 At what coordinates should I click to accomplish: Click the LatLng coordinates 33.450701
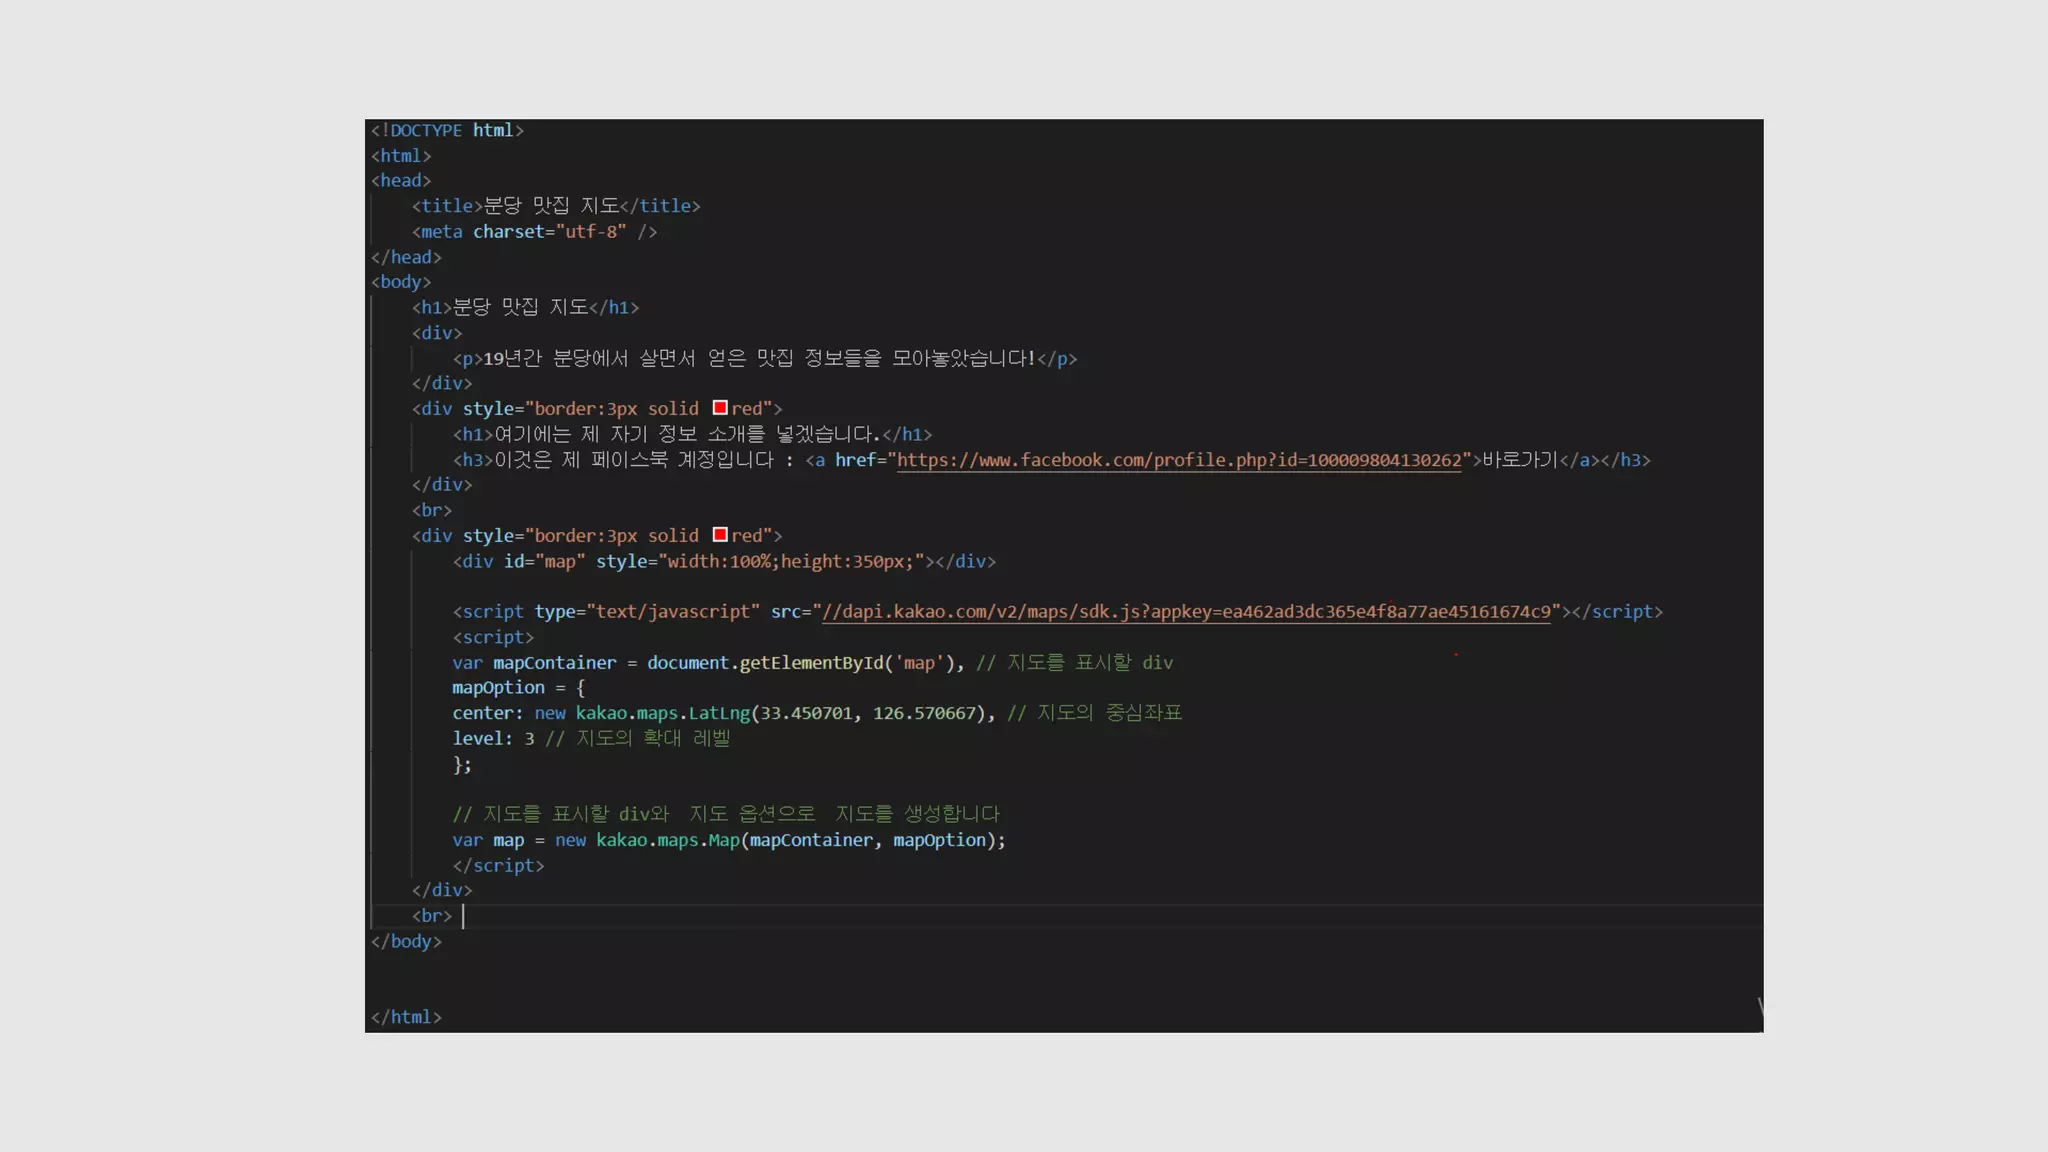pyautogui.click(x=806, y=713)
